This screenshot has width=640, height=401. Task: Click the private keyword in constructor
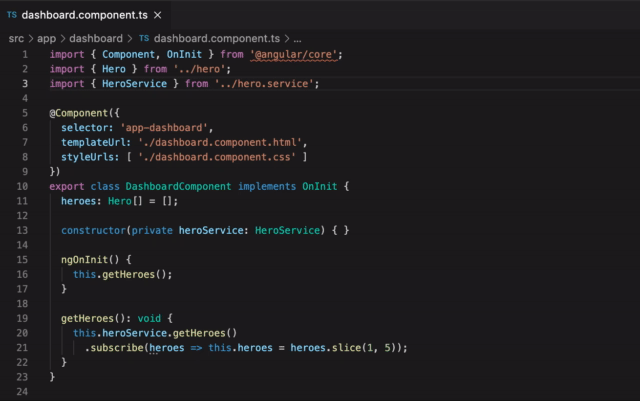(152, 231)
